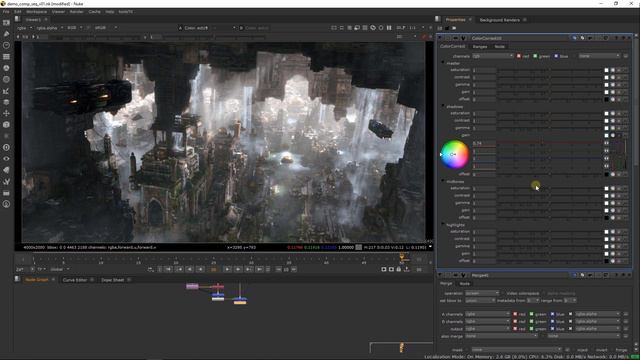640x360 pixels.
Task: Select the Image nodes toolbar icon
Action: 7,23
